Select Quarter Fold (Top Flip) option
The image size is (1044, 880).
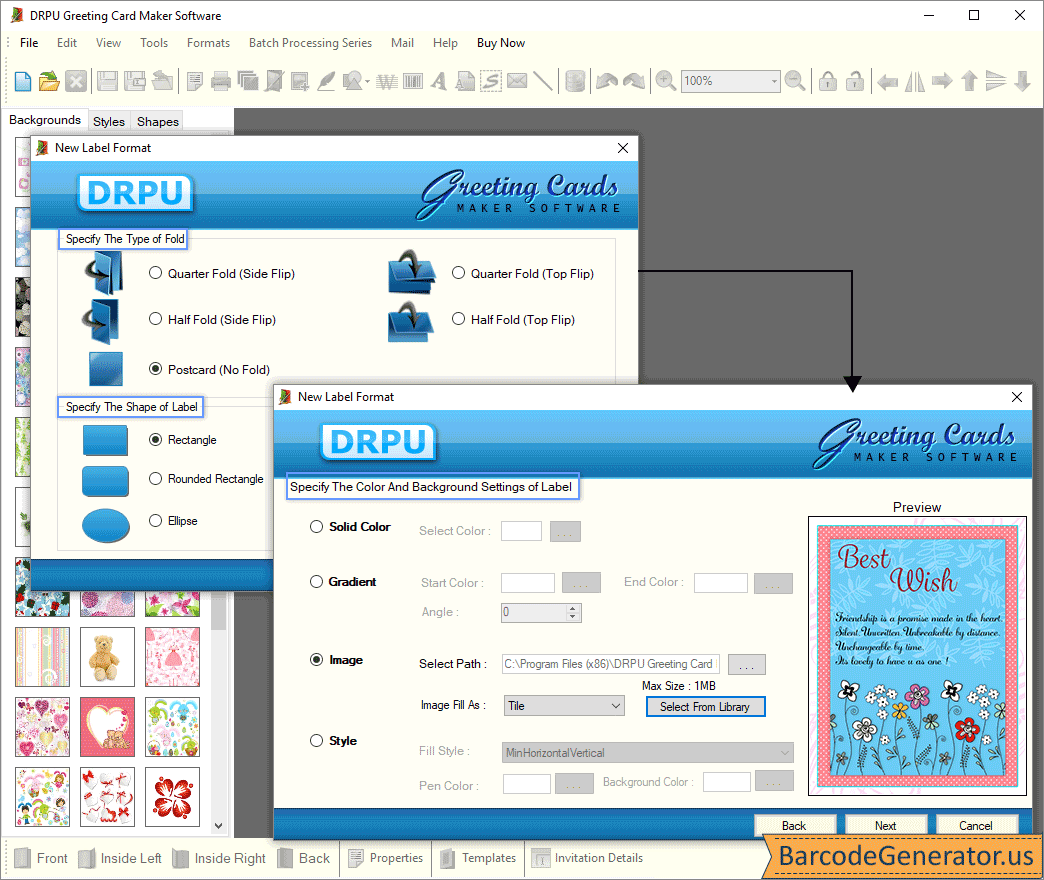pos(458,273)
